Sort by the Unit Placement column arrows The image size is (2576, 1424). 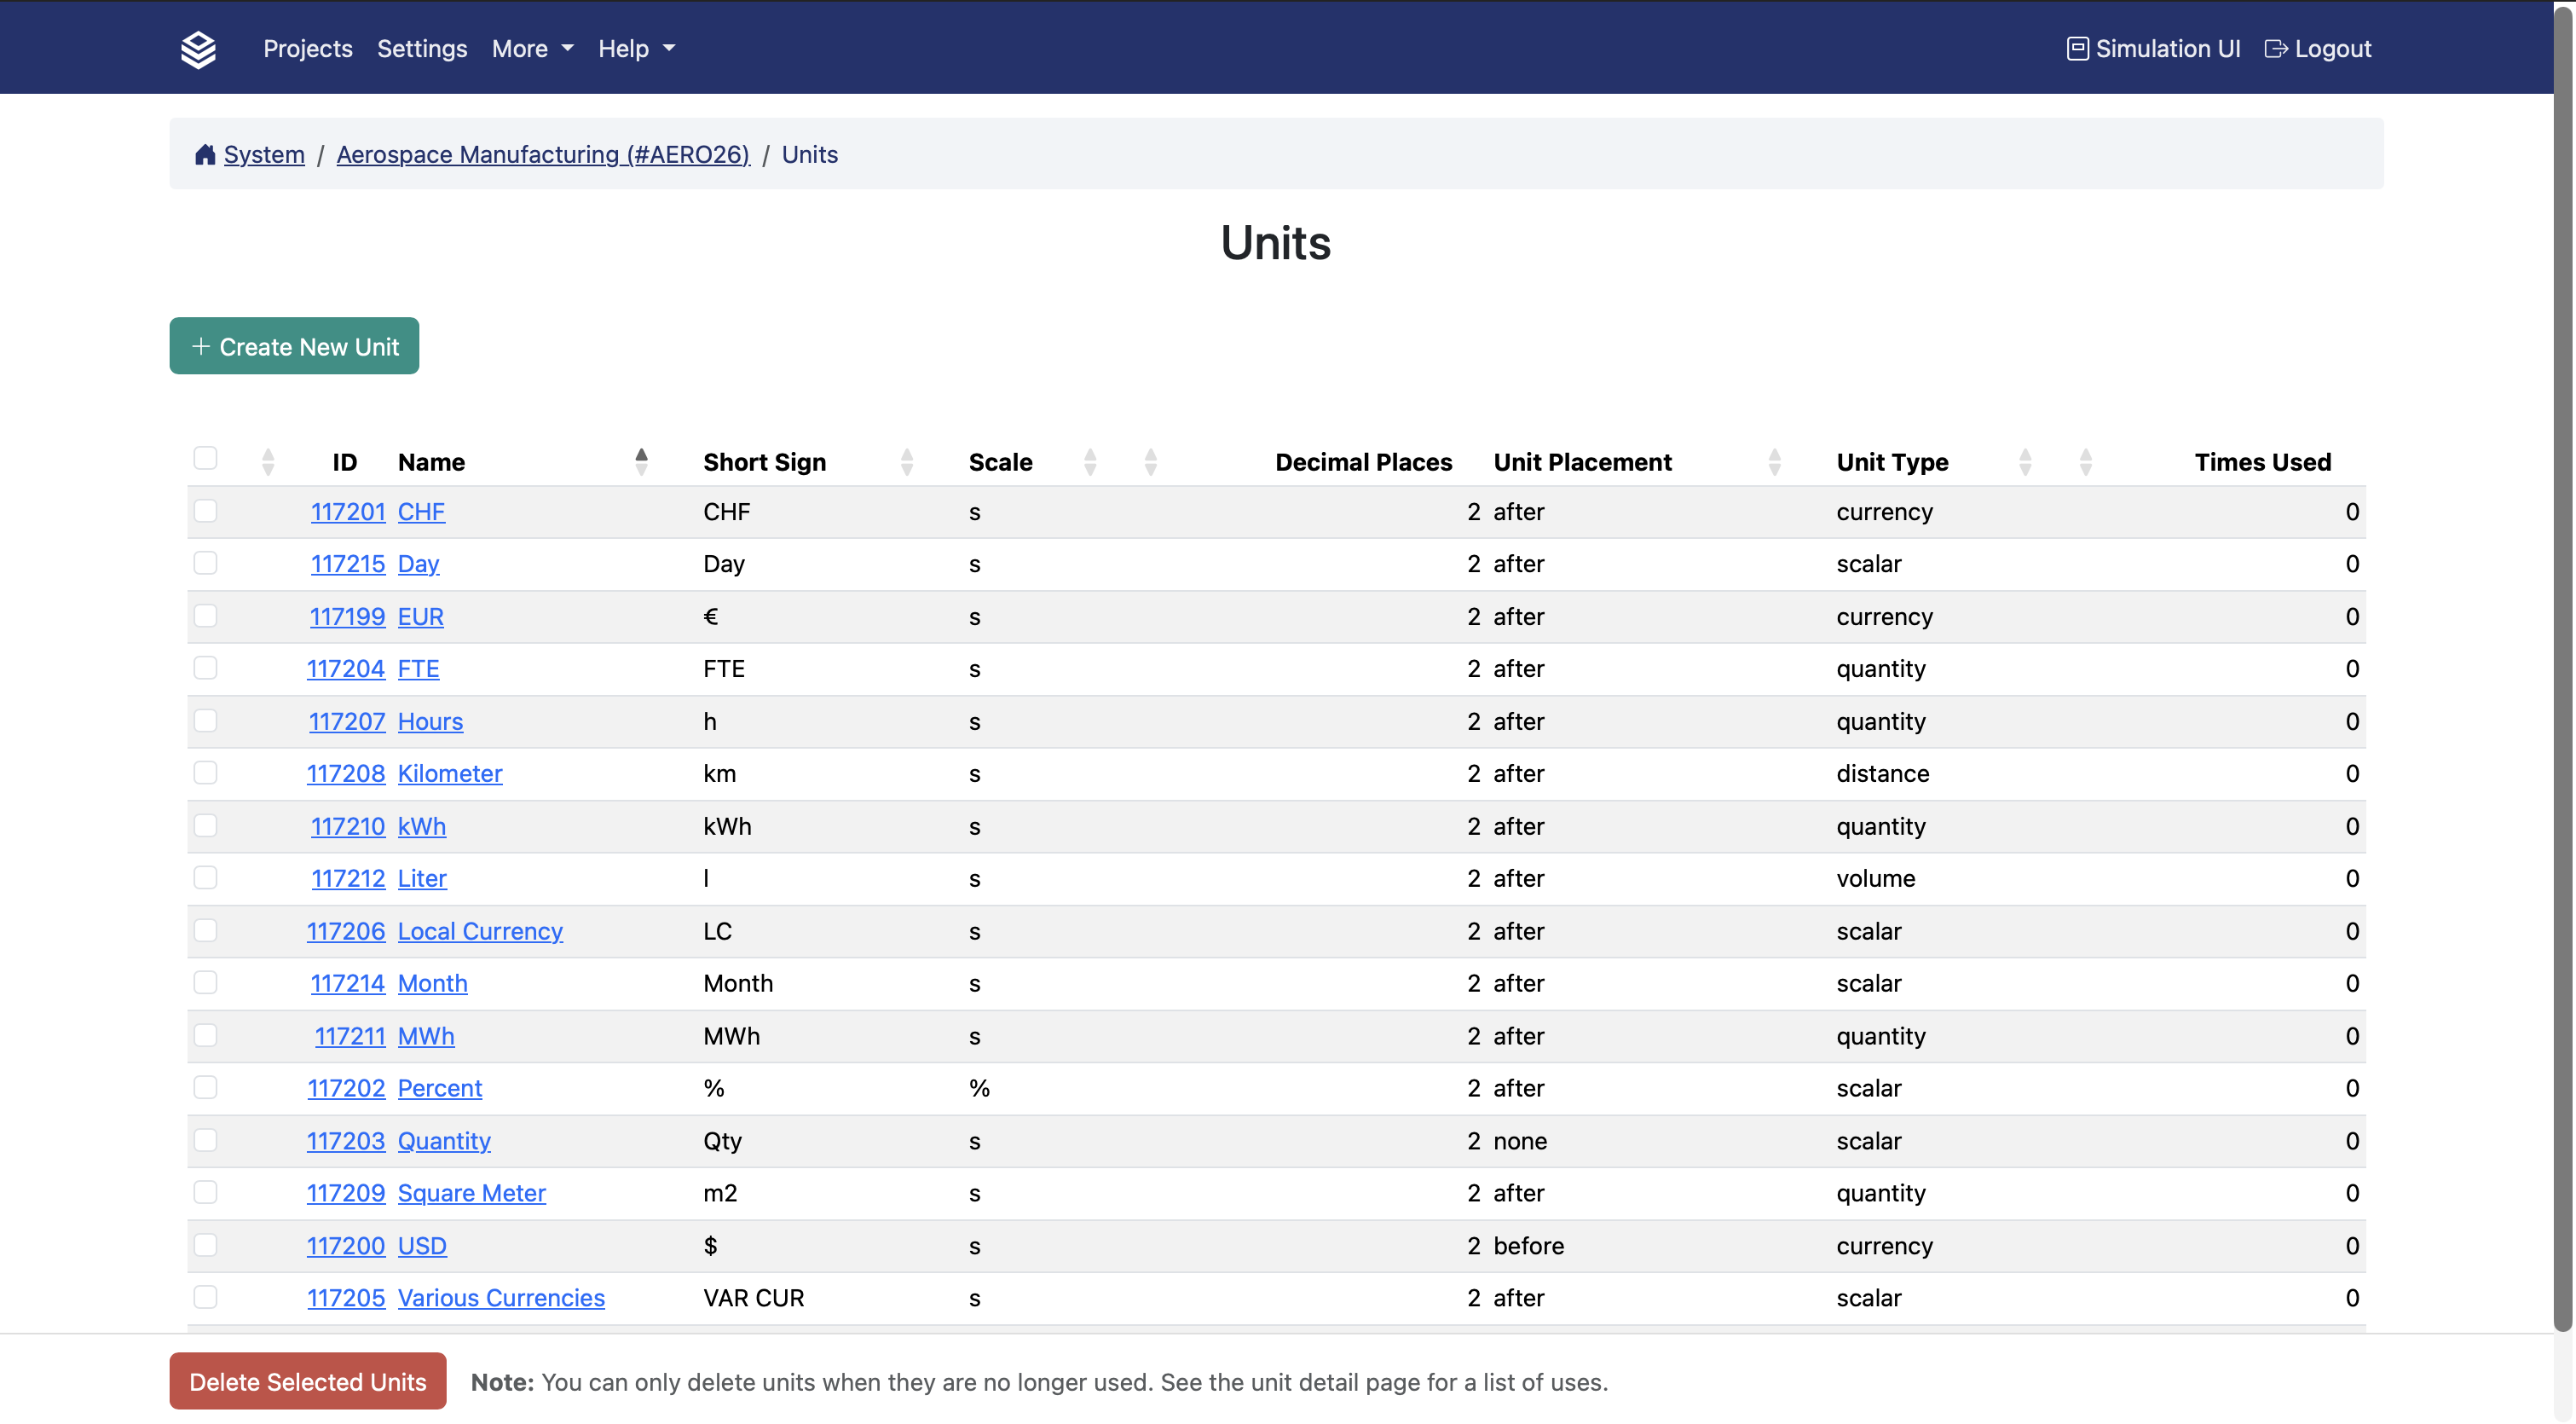pyautogui.click(x=1774, y=461)
